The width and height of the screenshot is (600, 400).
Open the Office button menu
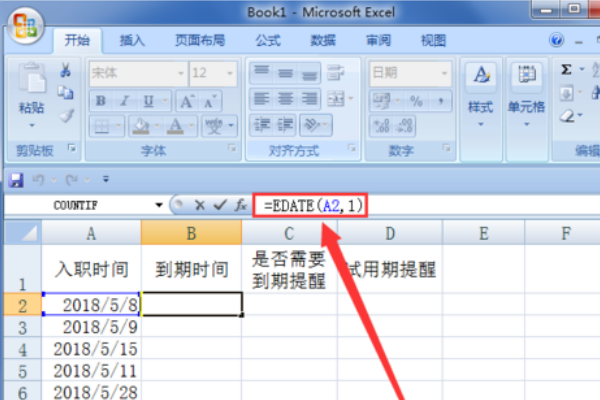tap(26, 26)
